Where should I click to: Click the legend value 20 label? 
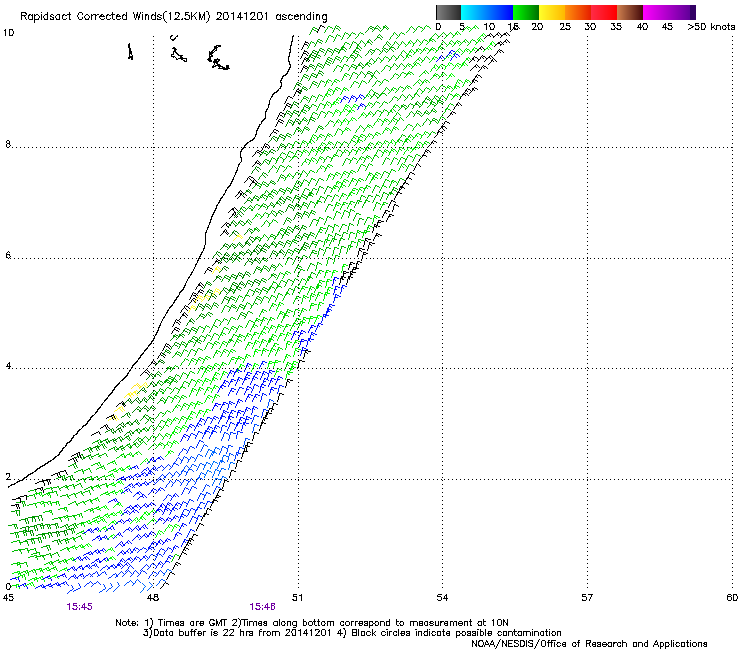pyautogui.click(x=537, y=27)
